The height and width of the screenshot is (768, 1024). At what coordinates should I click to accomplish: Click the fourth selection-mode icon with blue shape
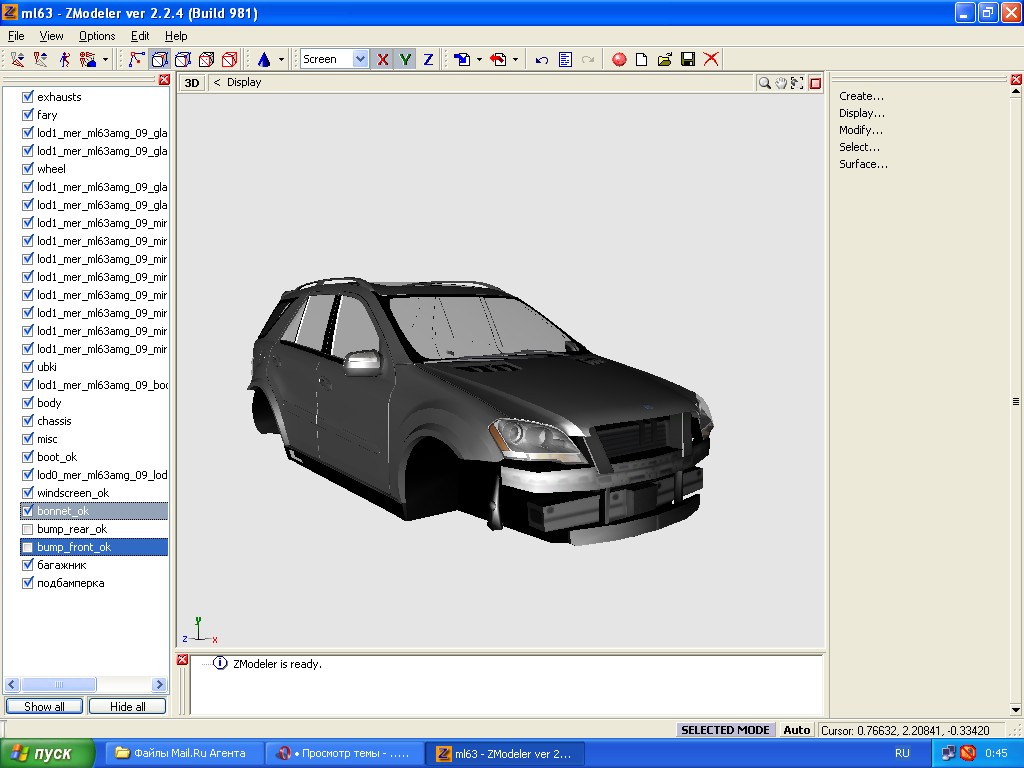(x=88, y=59)
